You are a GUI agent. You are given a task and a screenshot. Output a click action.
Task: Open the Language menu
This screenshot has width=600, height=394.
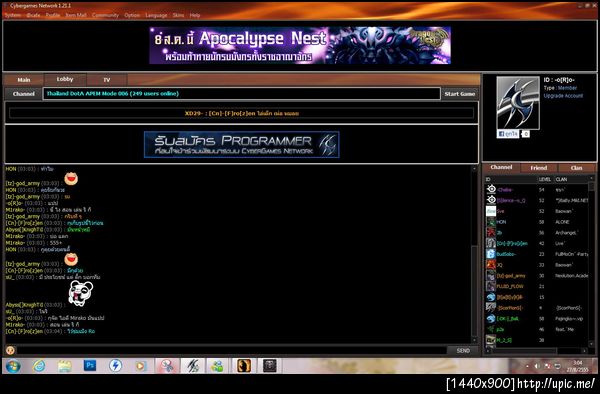(156, 15)
